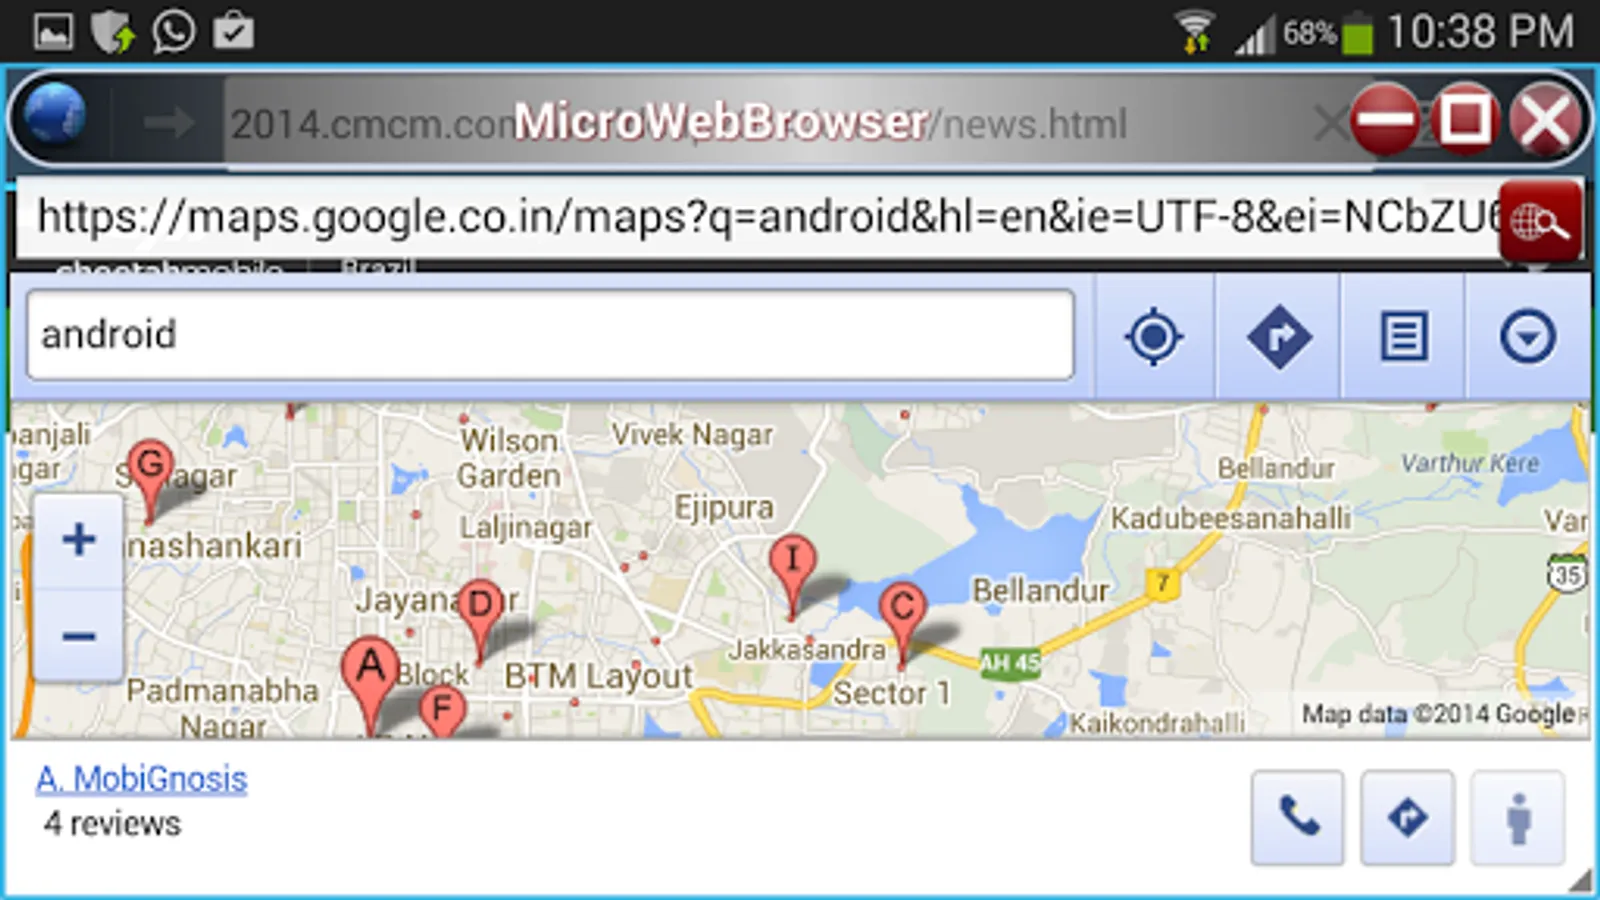This screenshot has width=1600, height=900.
Task: Click the Sector 1 map label
Action: 891,693
